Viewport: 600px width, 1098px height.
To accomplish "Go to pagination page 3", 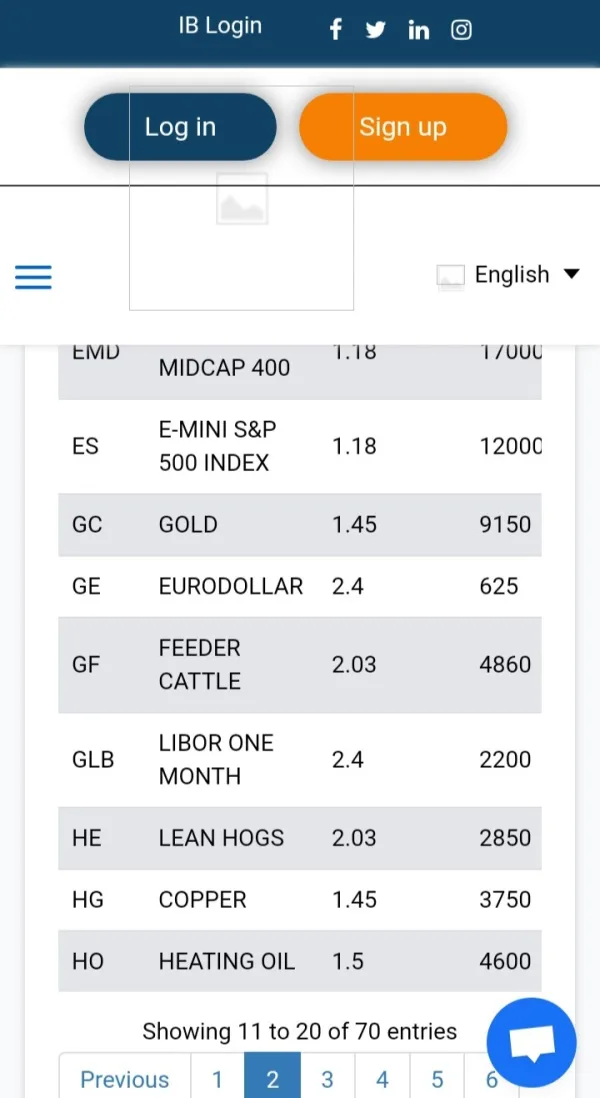I will pyautogui.click(x=327, y=1079).
